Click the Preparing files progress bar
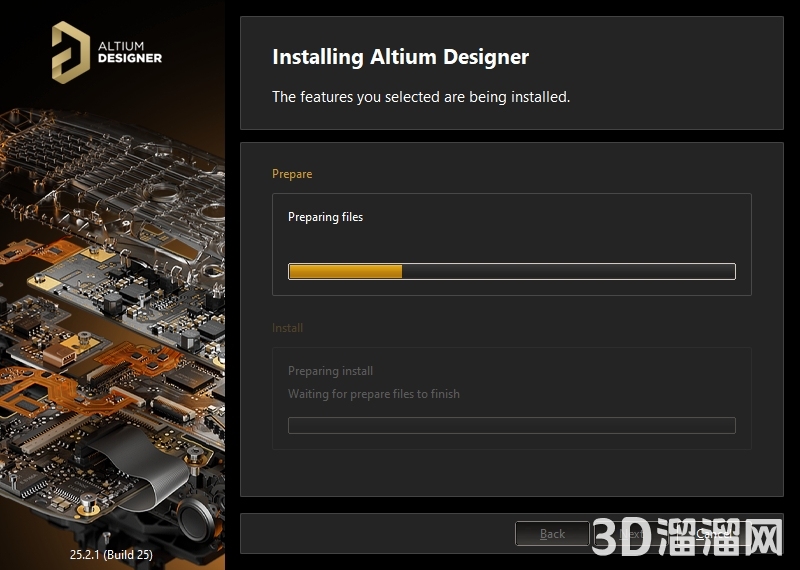Image resolution: width=800 pixels, height=570 pixels. [x=512, y=271]
